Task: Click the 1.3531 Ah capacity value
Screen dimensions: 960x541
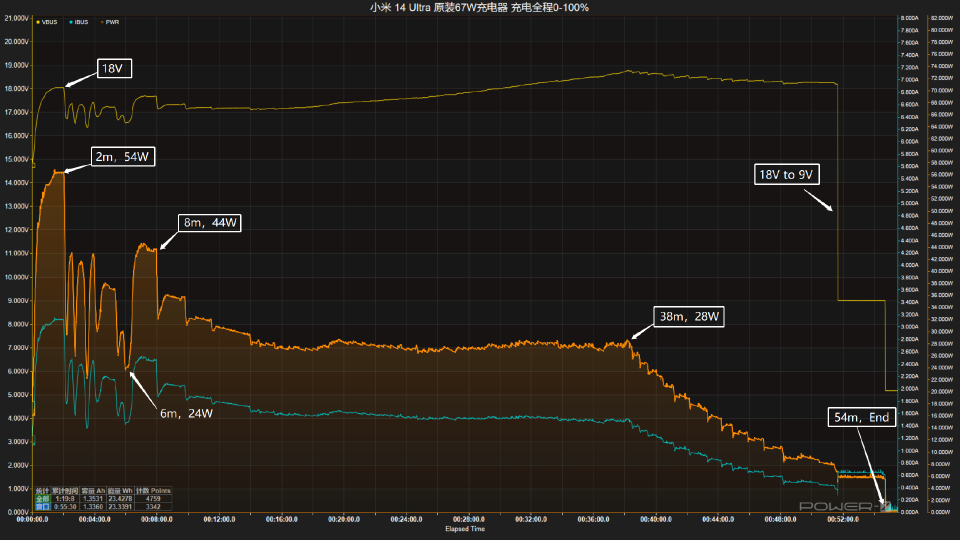Action: pos(93,499)
